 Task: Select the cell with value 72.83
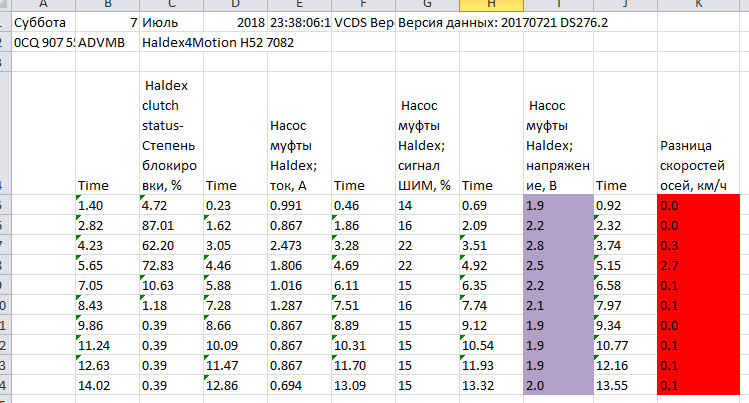pos(171,265)
